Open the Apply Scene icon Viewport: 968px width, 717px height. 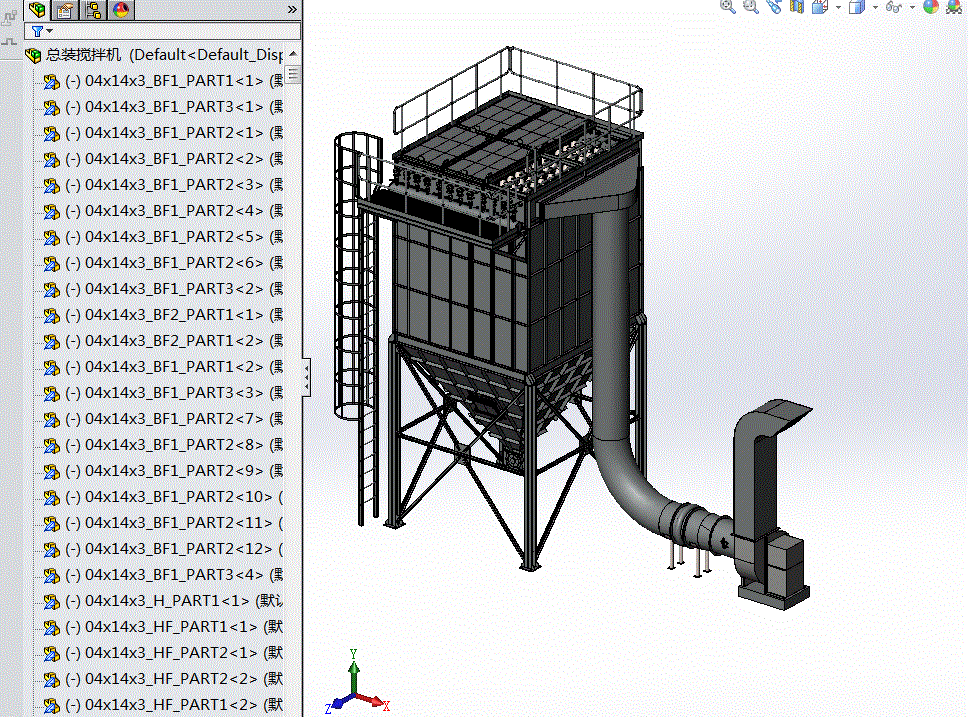[954, 7]
